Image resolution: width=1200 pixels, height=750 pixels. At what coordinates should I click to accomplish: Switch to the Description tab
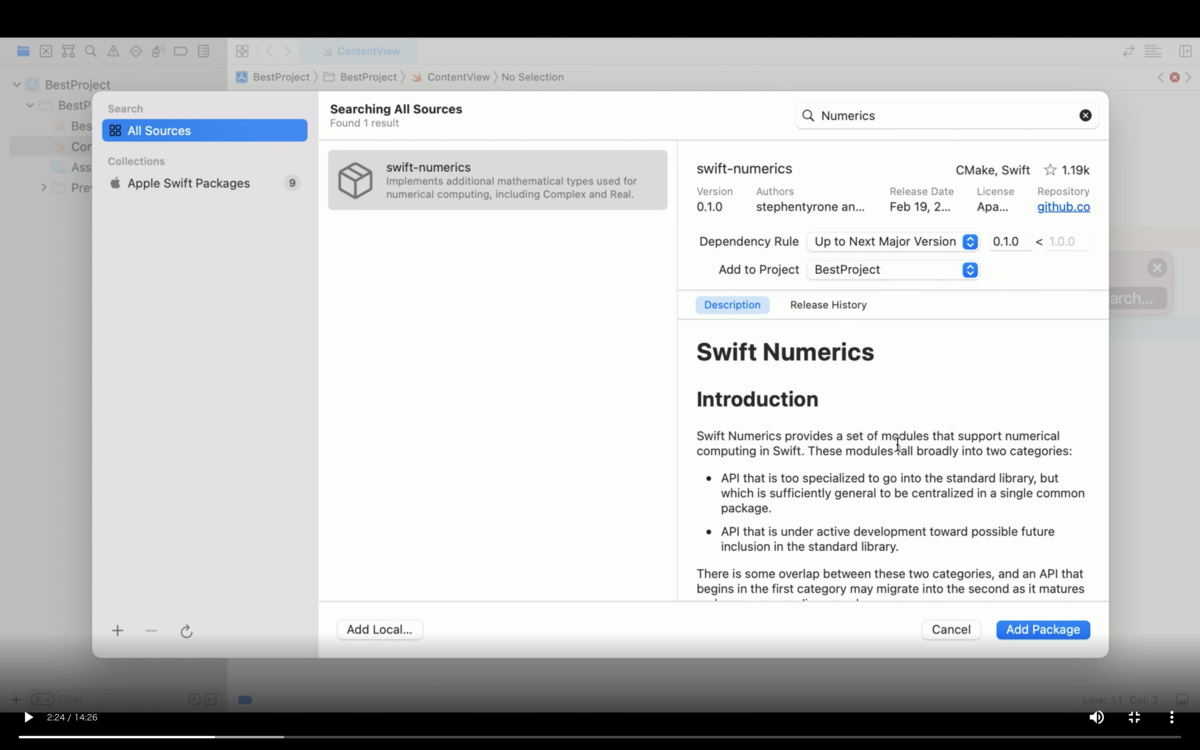(732, 305)
